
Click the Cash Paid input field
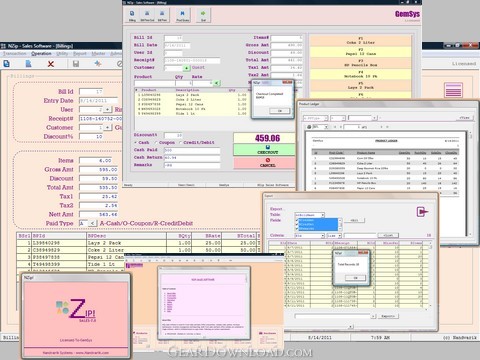coord(192,150)
